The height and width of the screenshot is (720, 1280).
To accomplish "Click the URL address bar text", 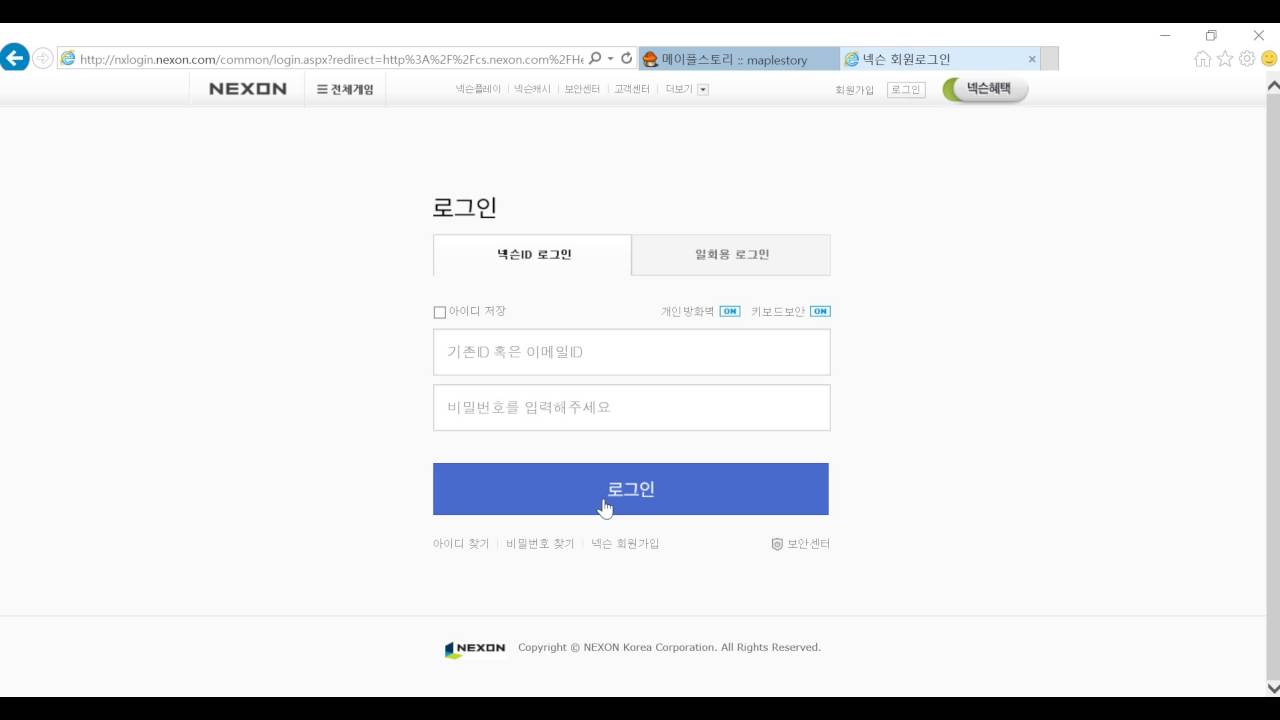I will [x=330, y=59].
